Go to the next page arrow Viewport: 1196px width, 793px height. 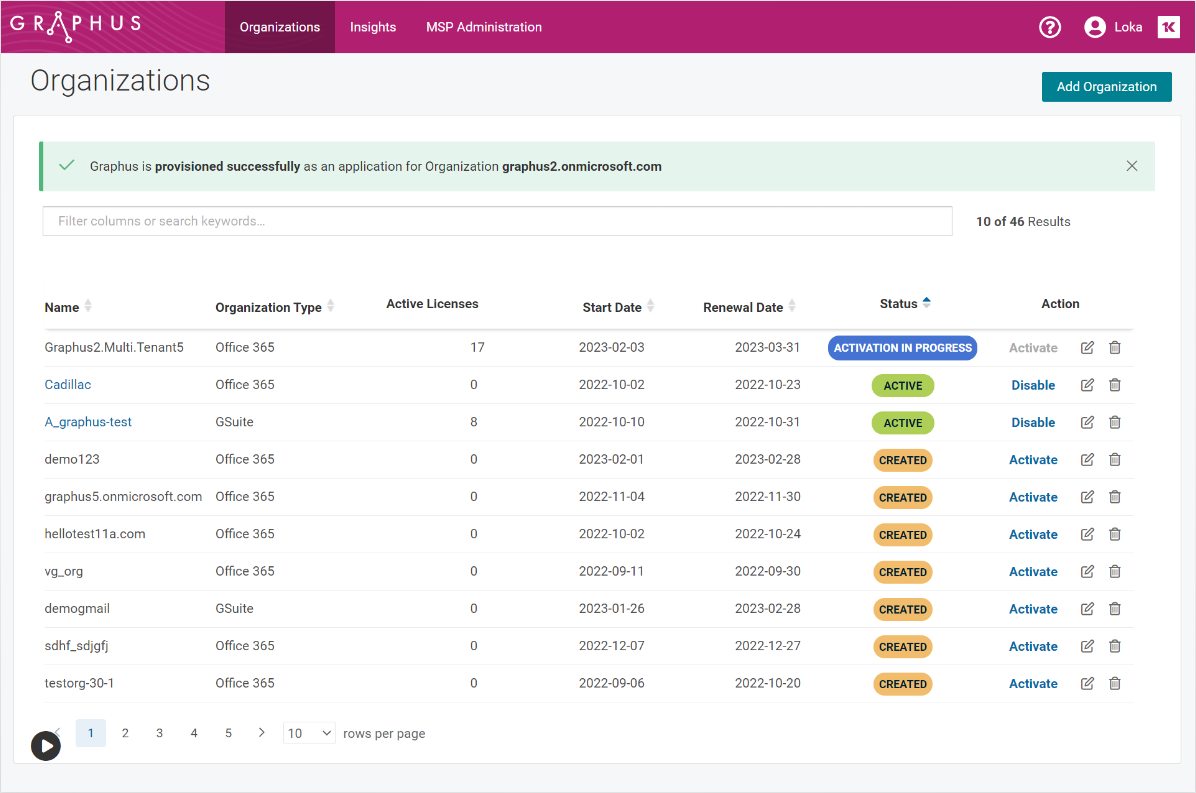click(262, 733)
